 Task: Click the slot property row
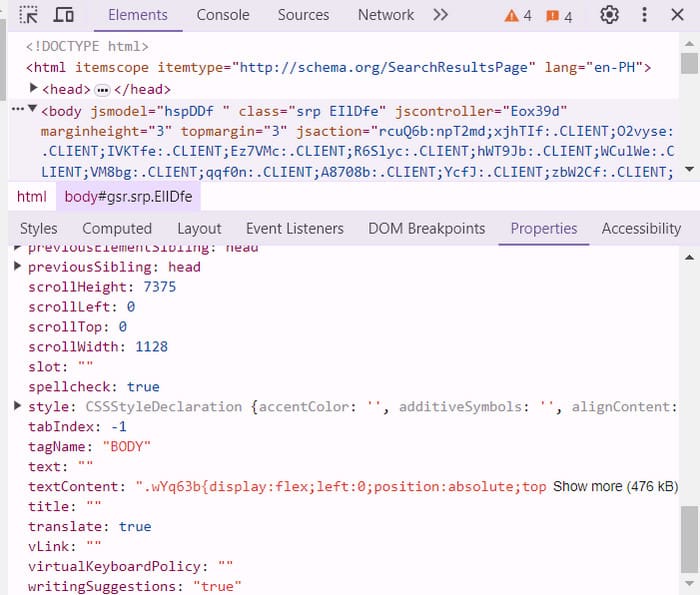click(61, 367)
